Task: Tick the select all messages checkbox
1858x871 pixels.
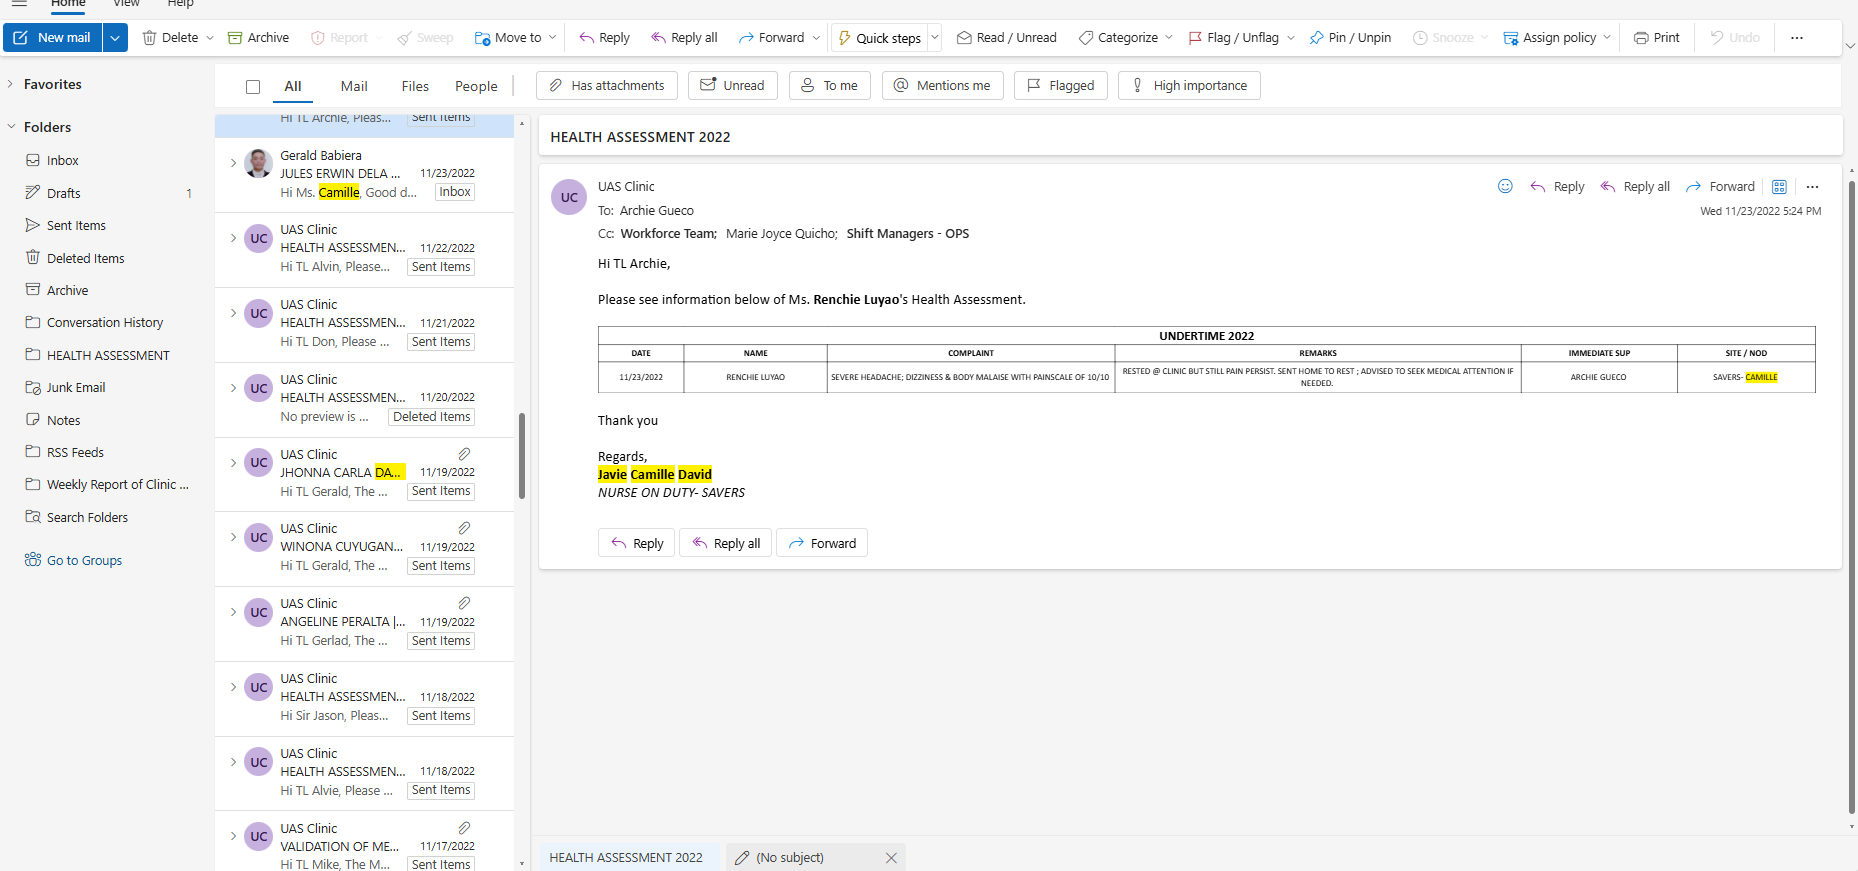Action: (253, 87)
